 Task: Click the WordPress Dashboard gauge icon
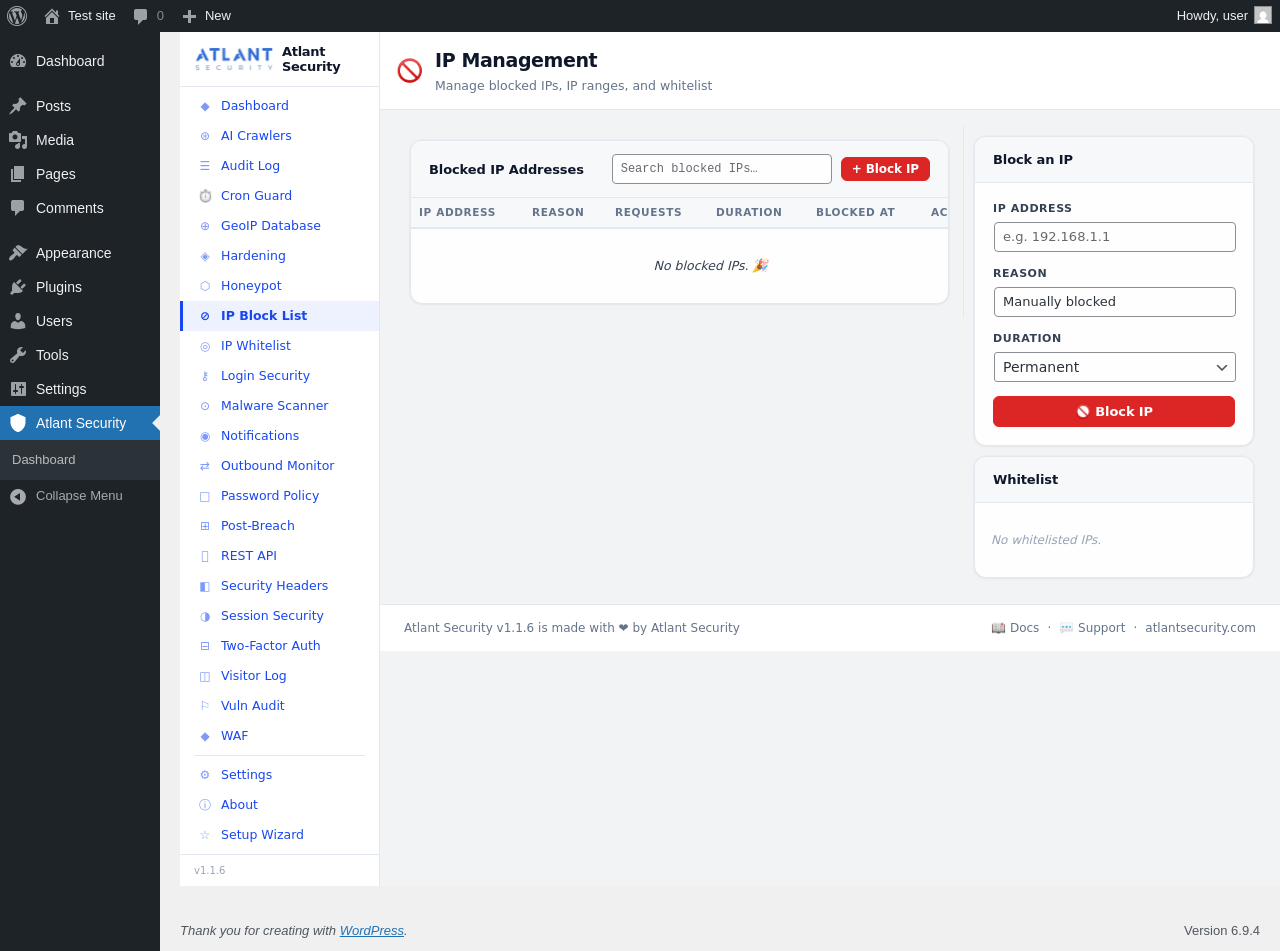(x=18, y=61)
